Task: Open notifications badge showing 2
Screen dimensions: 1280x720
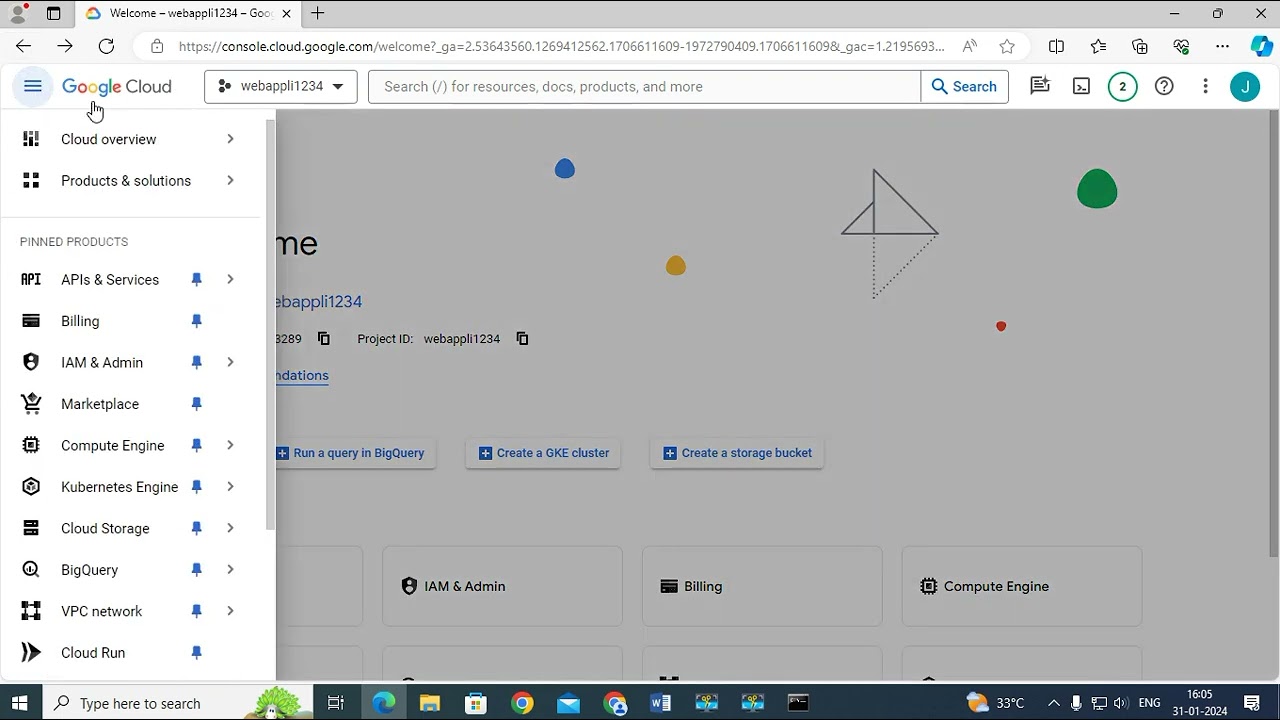Action: pyautogui.click(x=1122, y=86)
